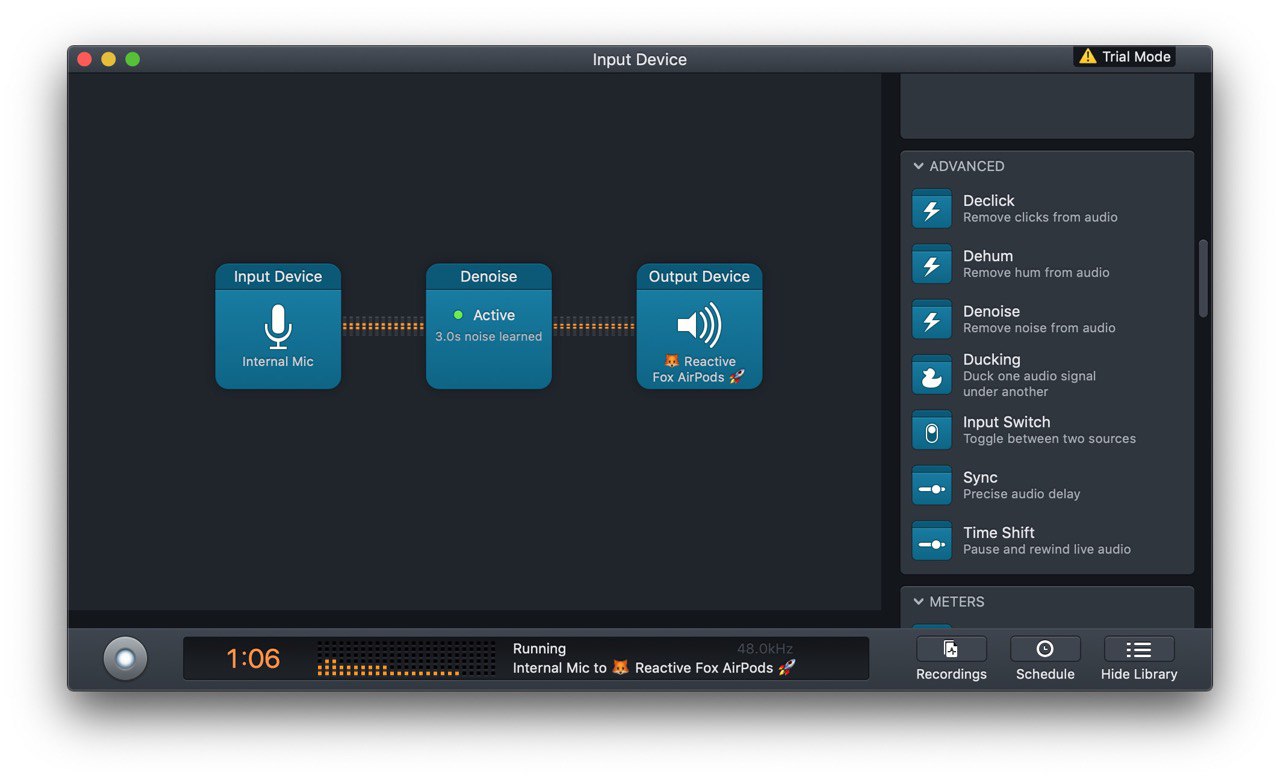Click the connection between Denoise and Output Device
This screenshot has width=1280, height=780.
click(594, 326)
